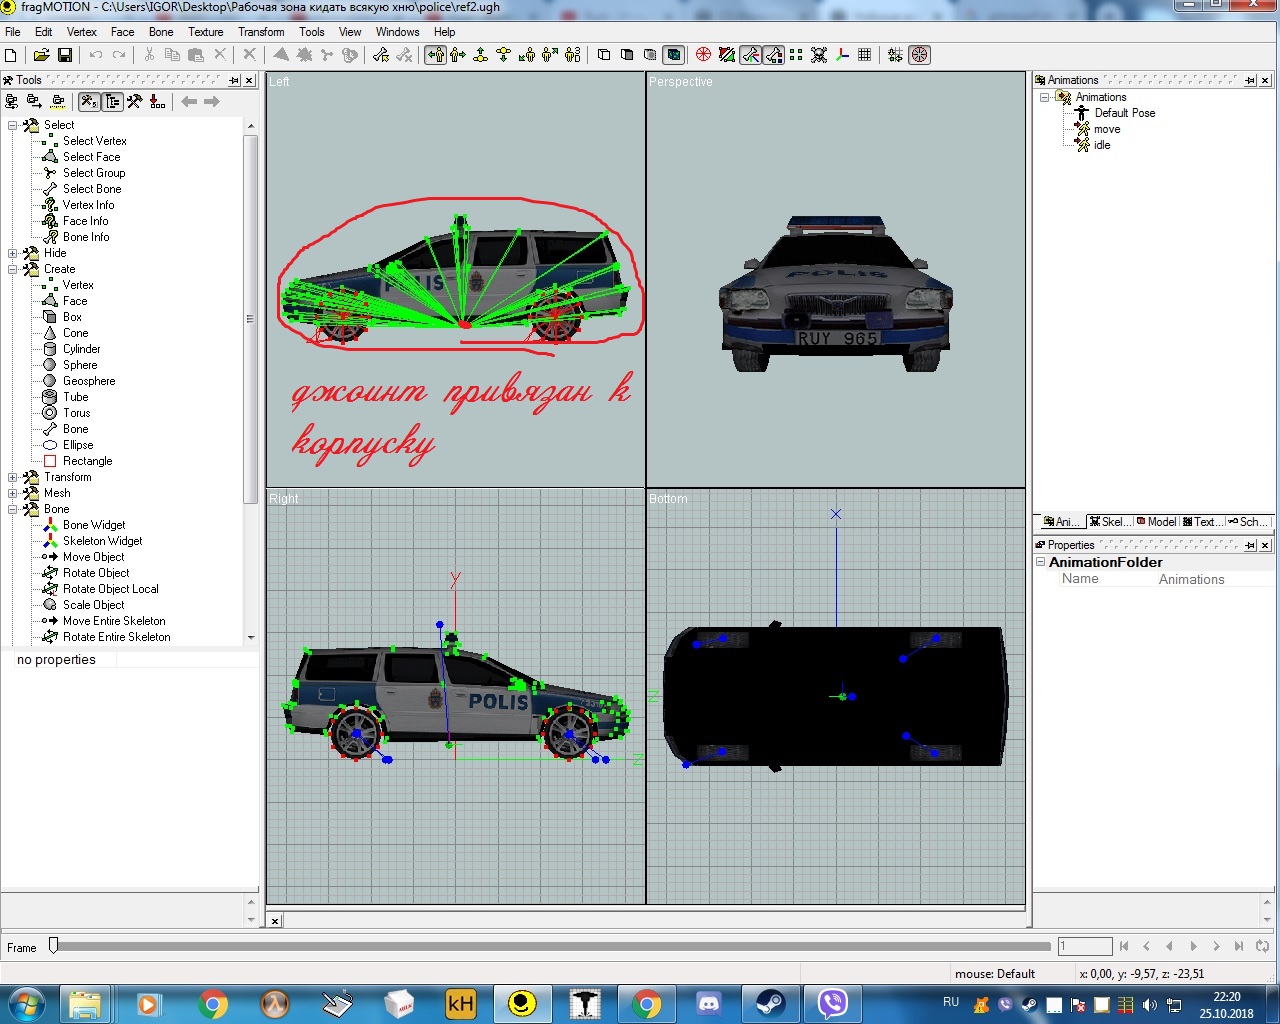Toggle the tree view icon in Tools panel
The width and height of the screenshot is (1280, 1024).
tap(112, 101)
